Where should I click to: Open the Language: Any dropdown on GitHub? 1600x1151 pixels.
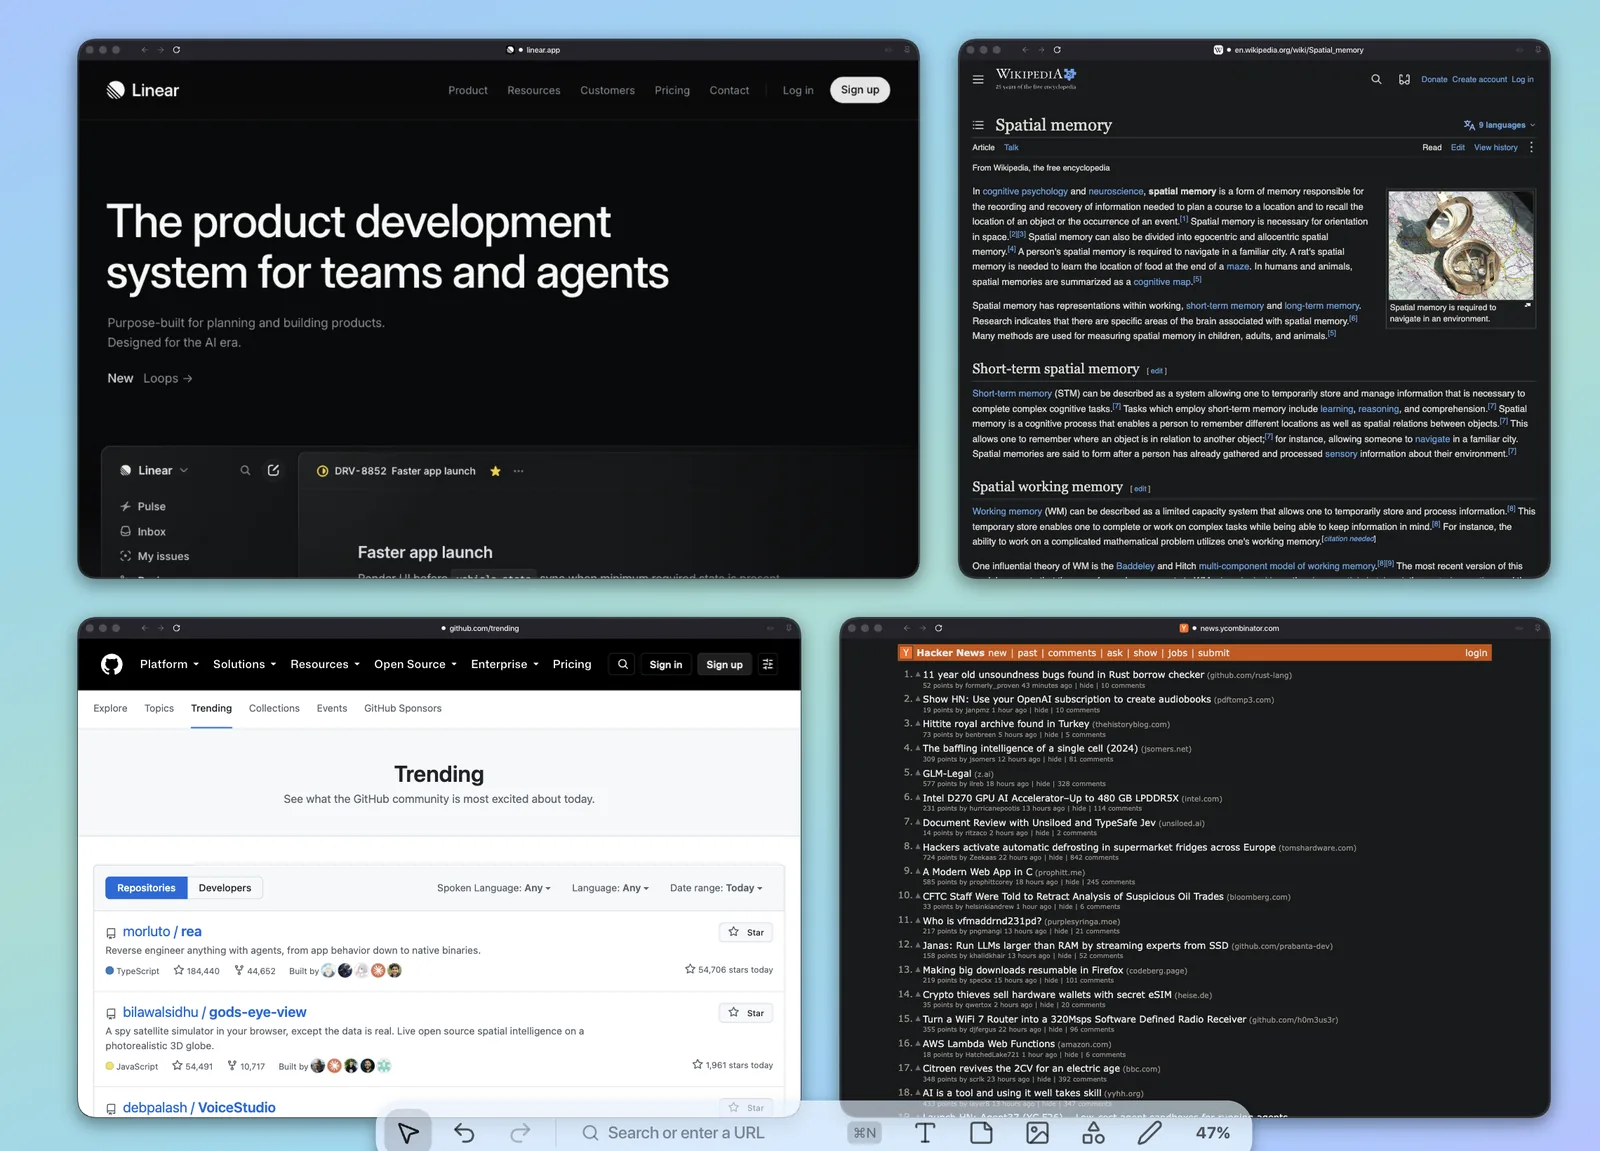[x=610, y=888]
